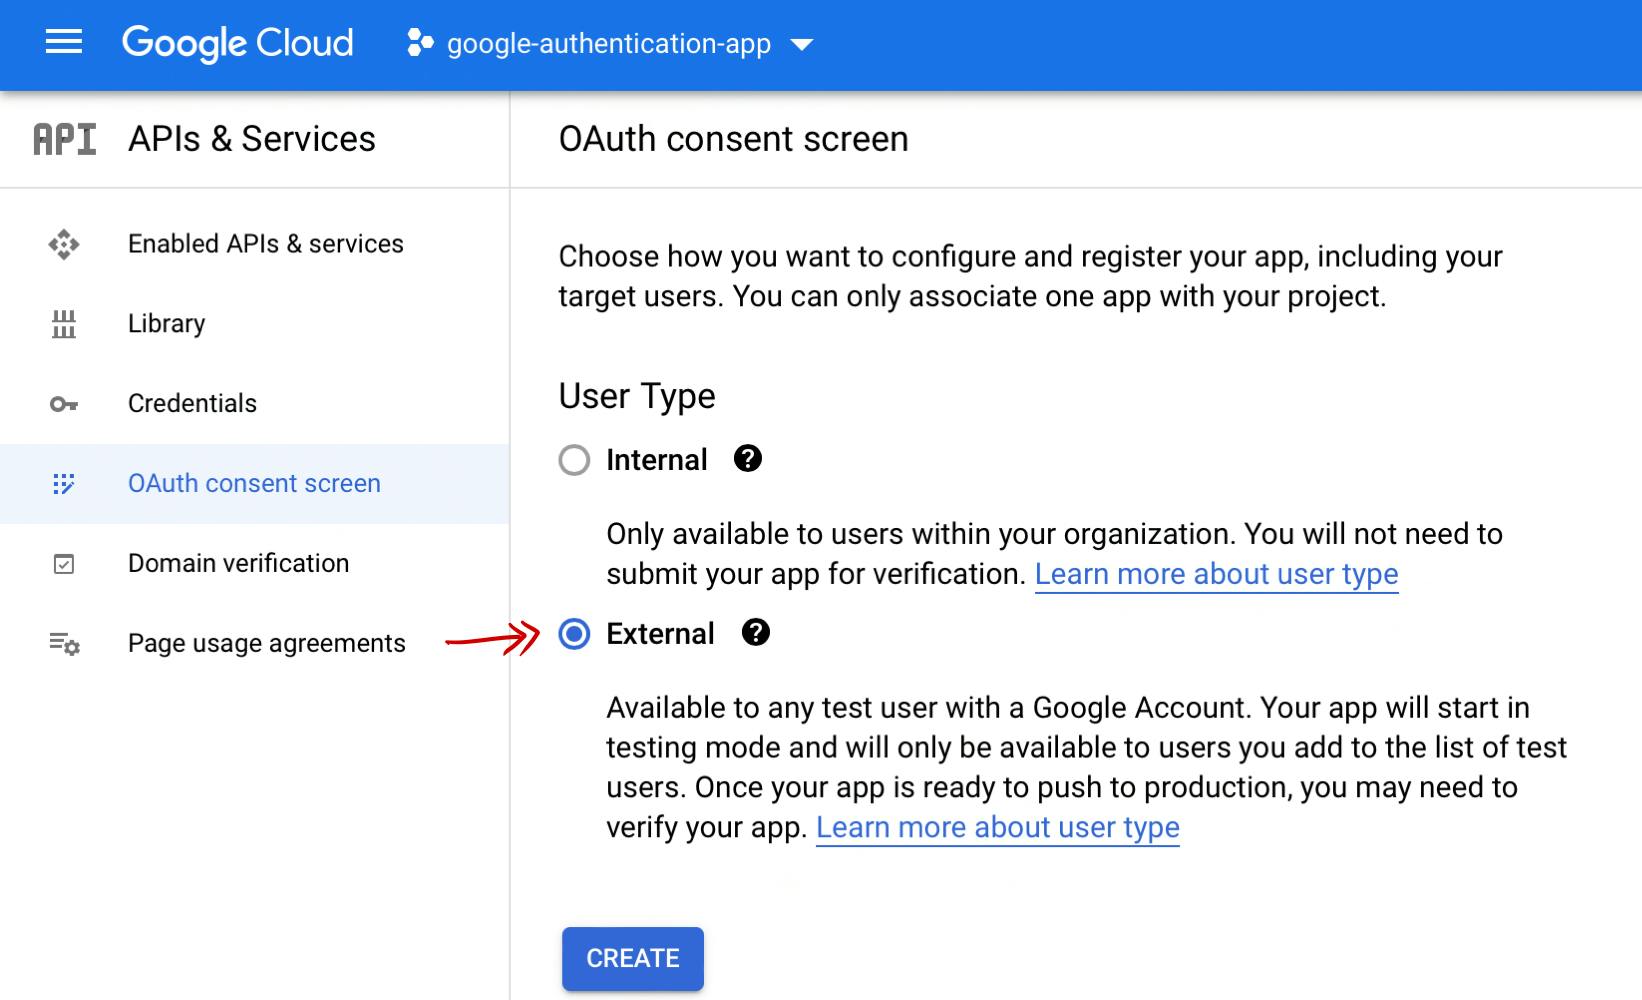The image size is (1642, 1000).
Task: Open Learn more link under Internal description
Action: click(1216, 575)
